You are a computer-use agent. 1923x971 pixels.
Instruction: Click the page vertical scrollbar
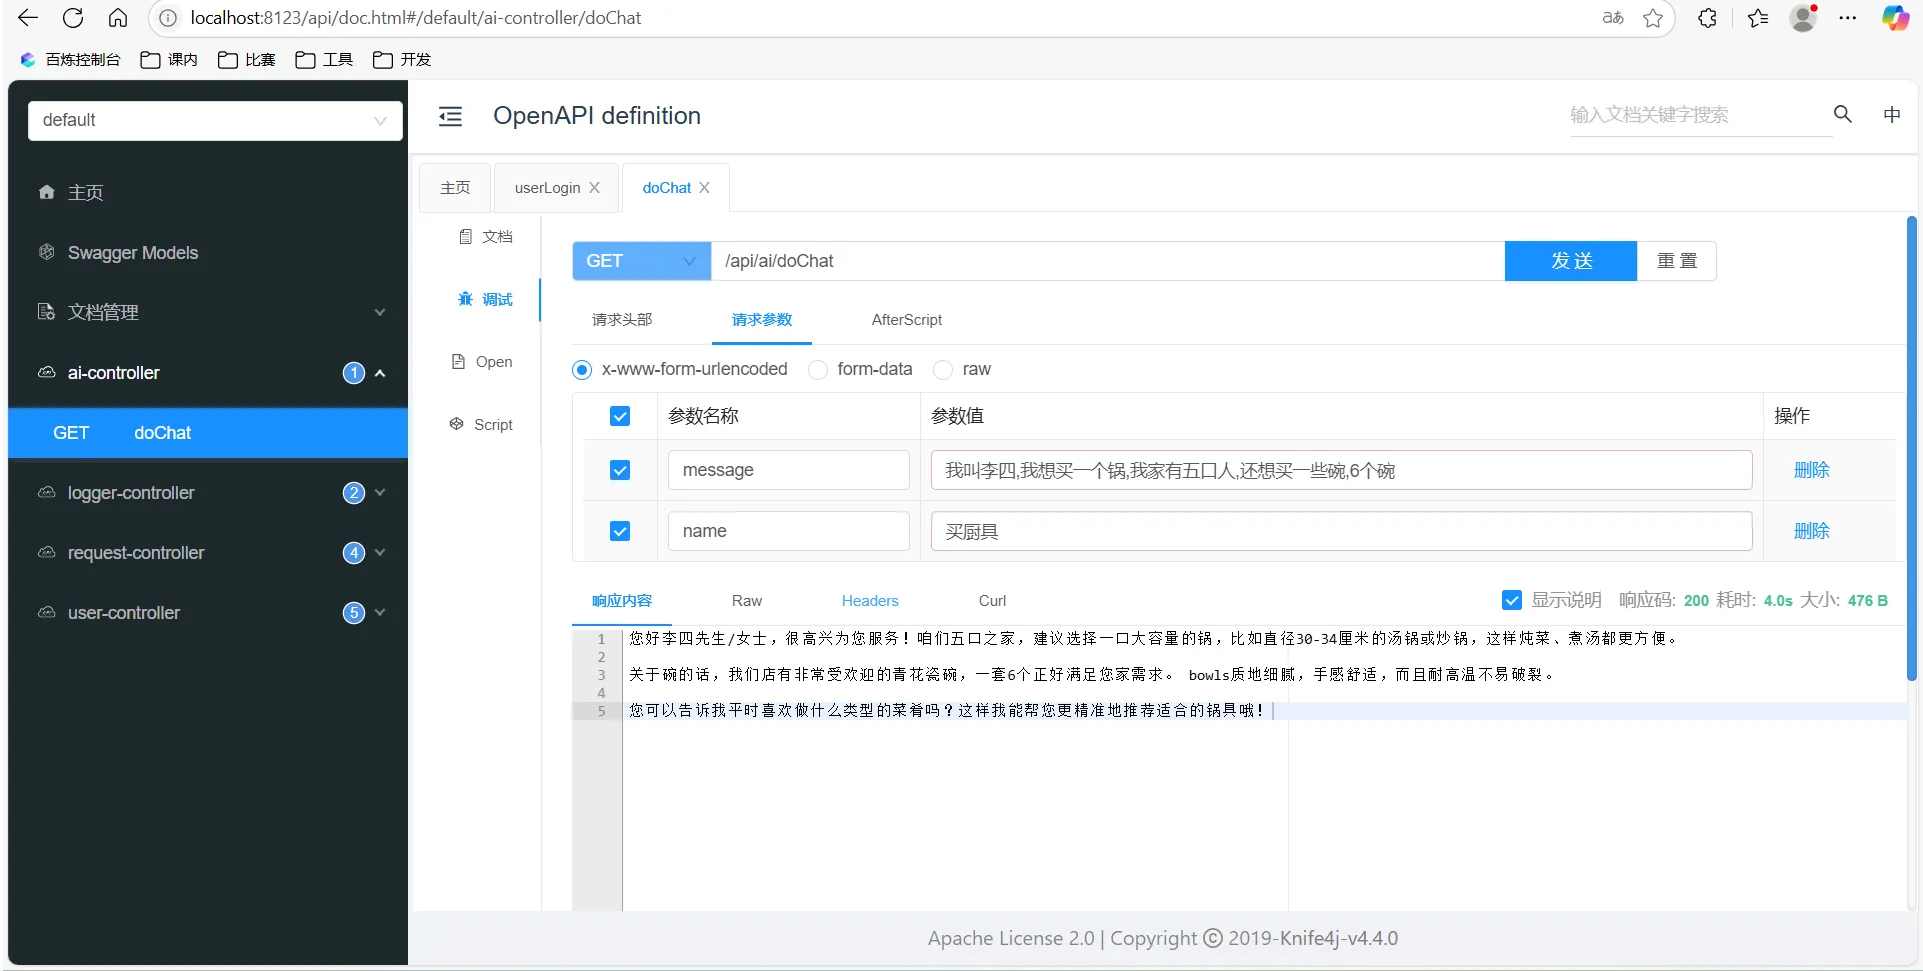1911,448
